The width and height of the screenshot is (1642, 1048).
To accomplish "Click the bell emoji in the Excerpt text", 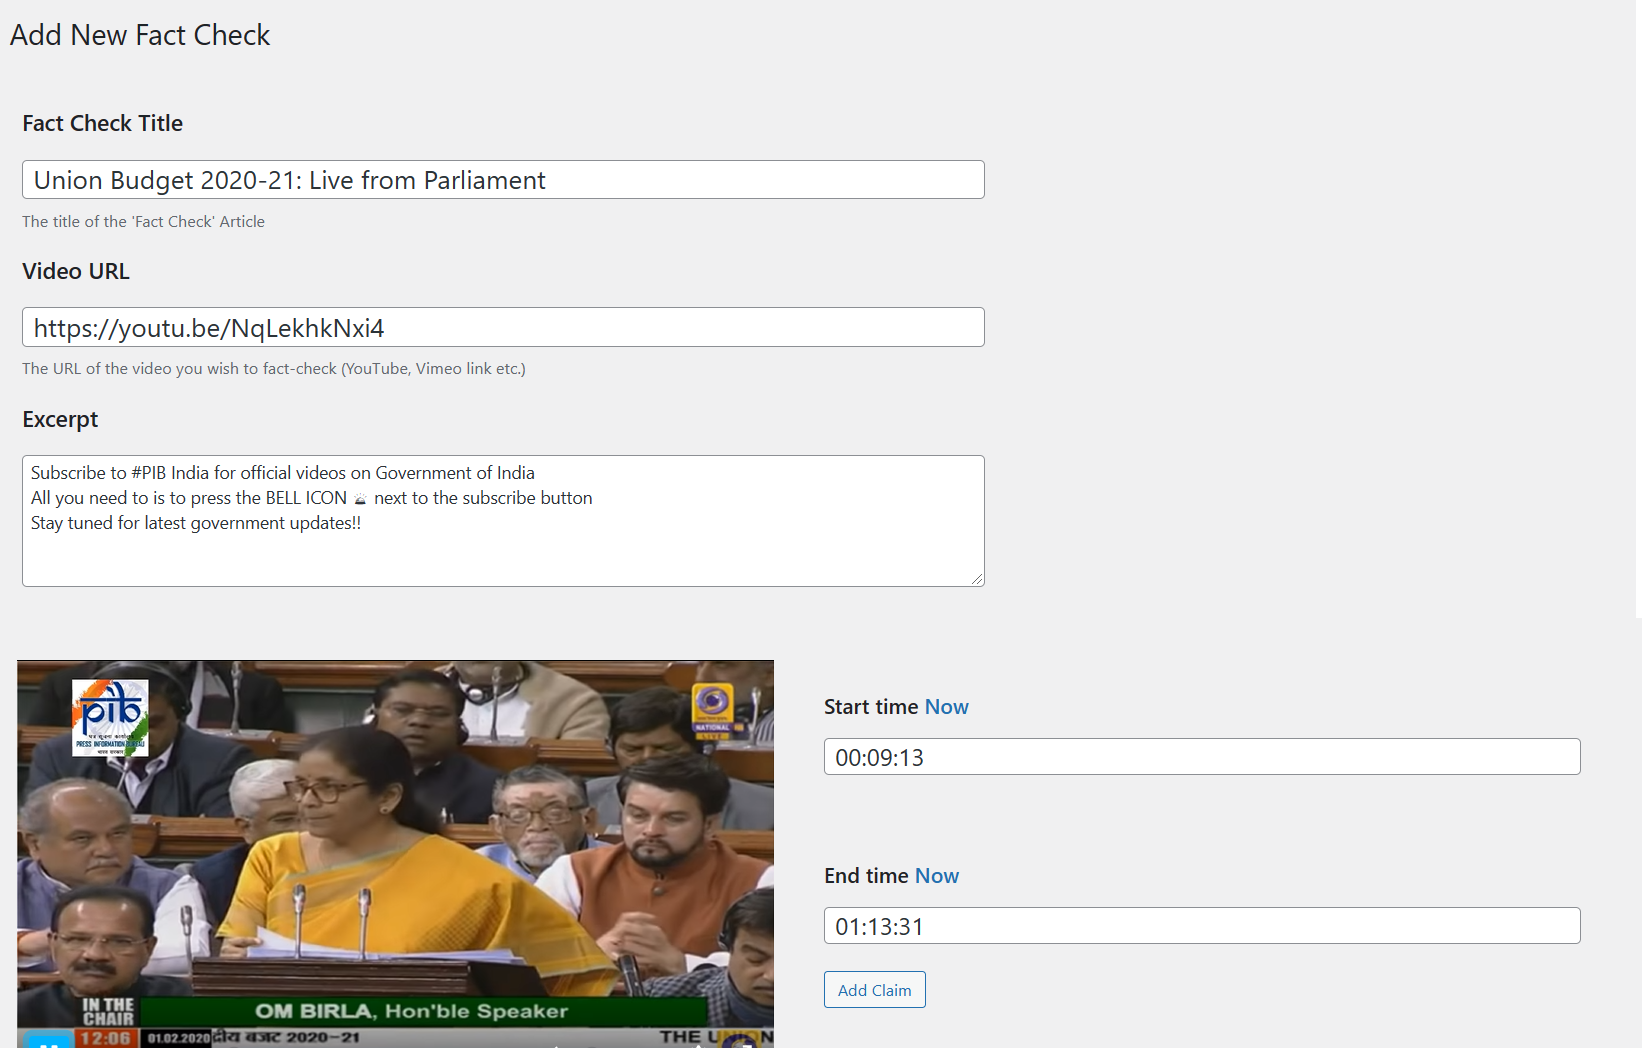I will point(360,499).
